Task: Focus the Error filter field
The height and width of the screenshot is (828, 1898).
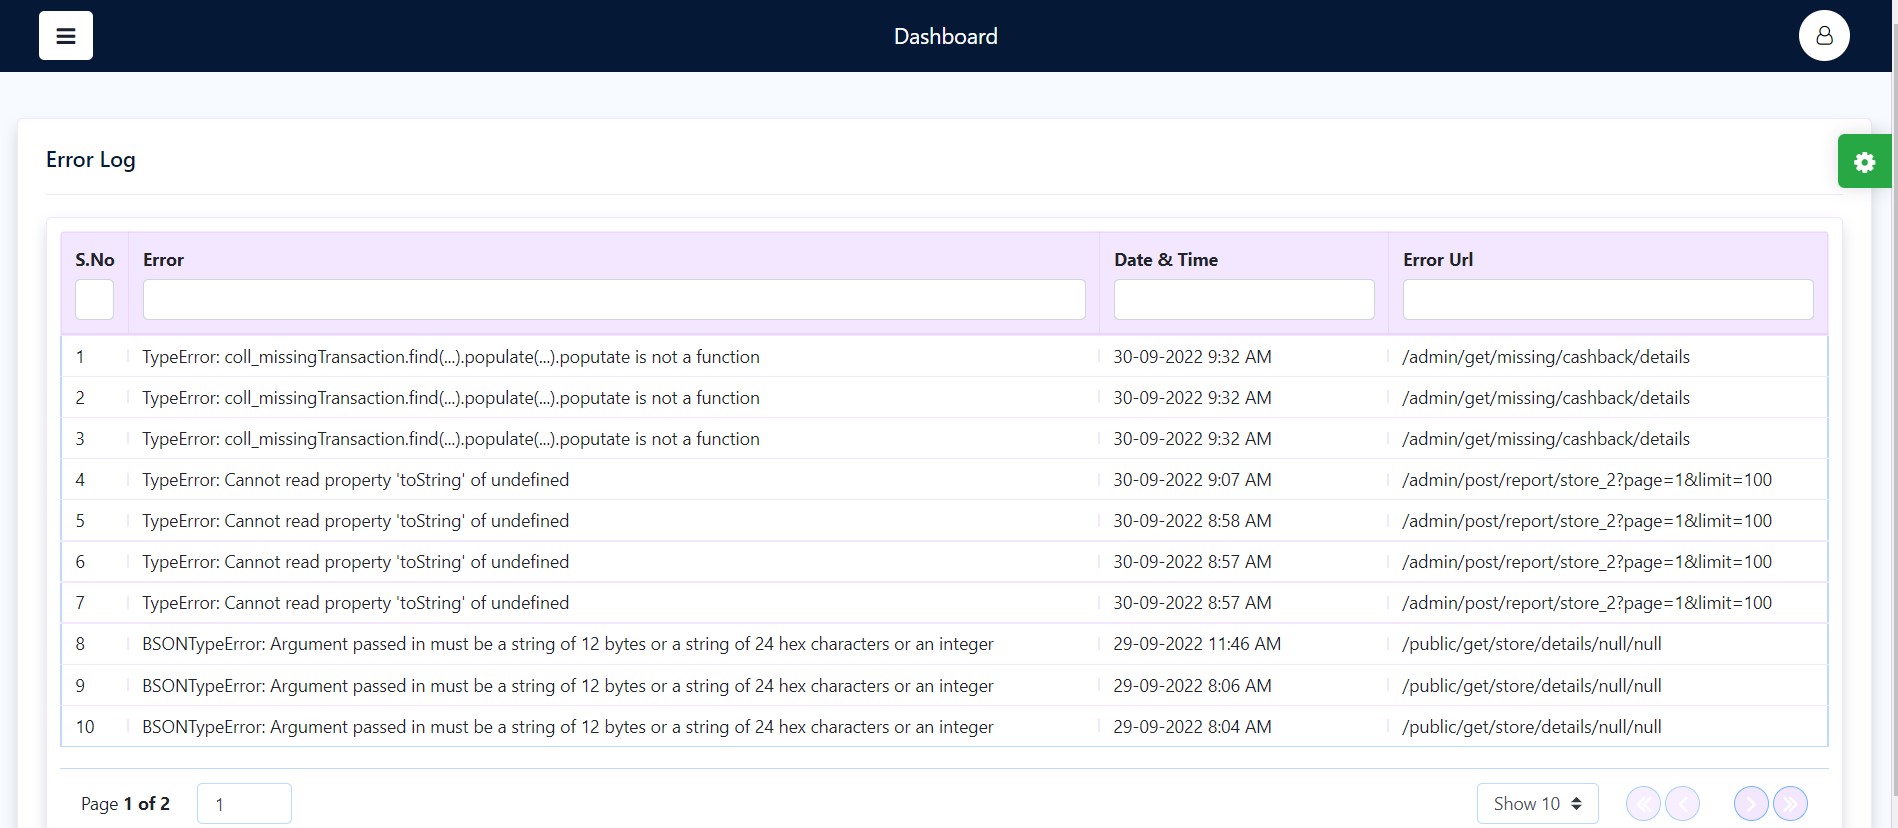Action: pyautogui.click(x=614, y=300)
